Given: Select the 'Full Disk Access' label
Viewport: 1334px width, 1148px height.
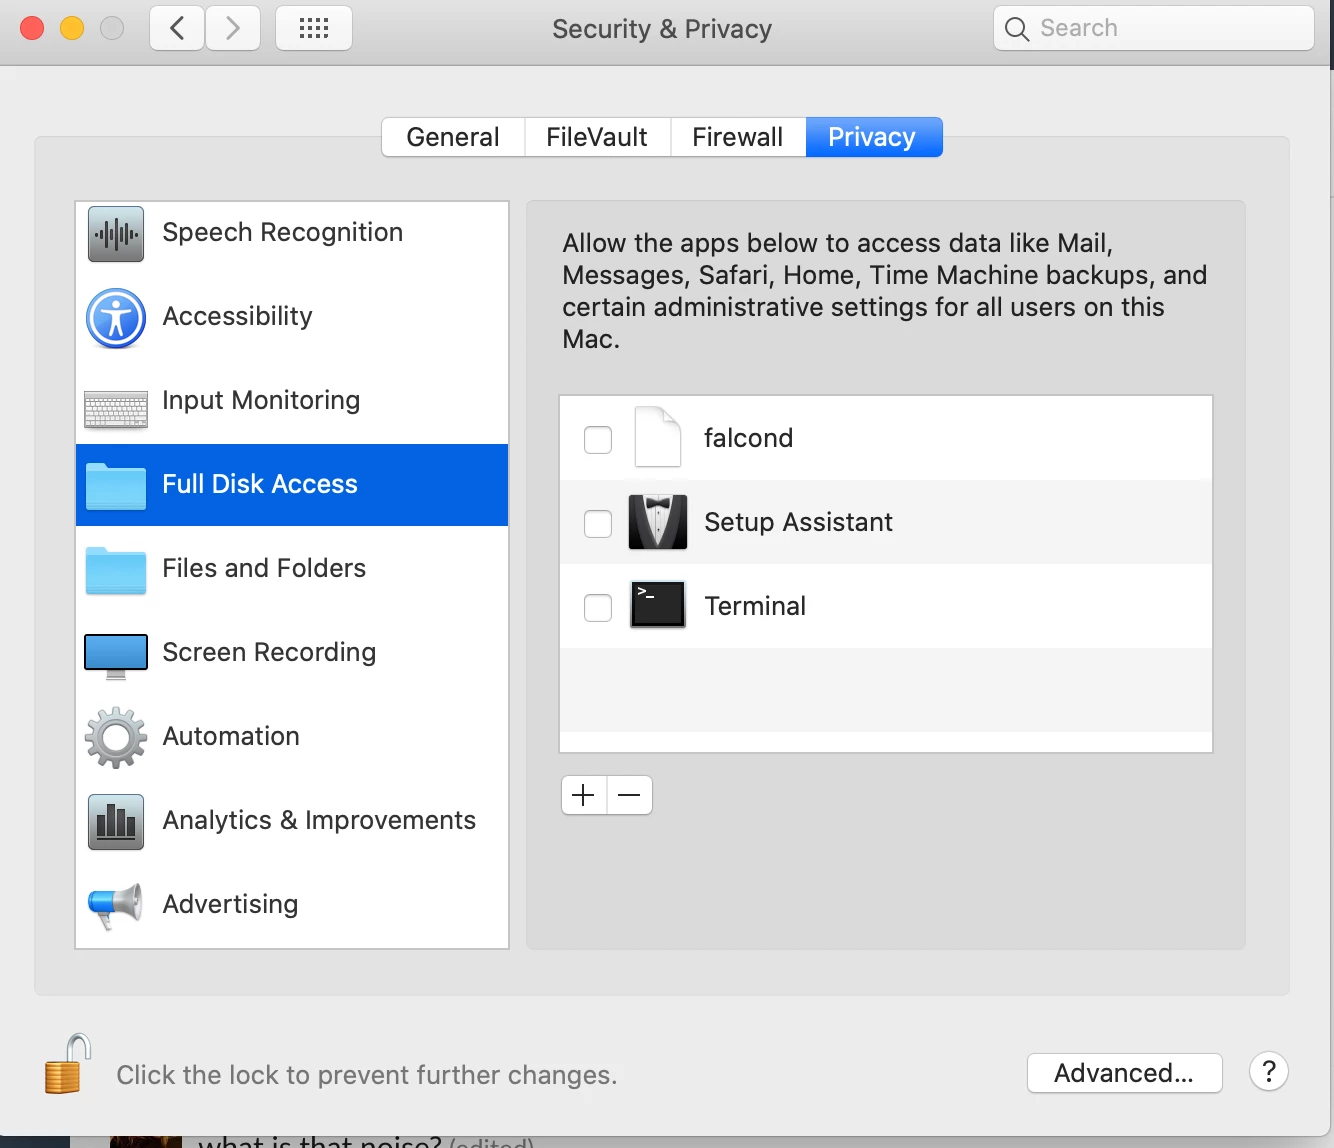Looking at the screenshot, I should point(260,484).
